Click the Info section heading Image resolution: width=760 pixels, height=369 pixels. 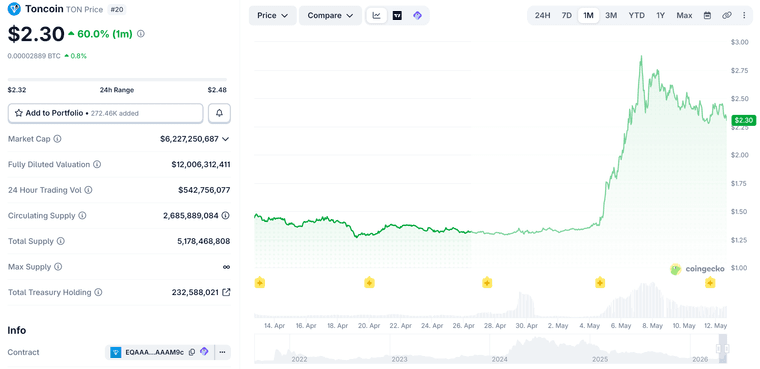click(17, 330)
